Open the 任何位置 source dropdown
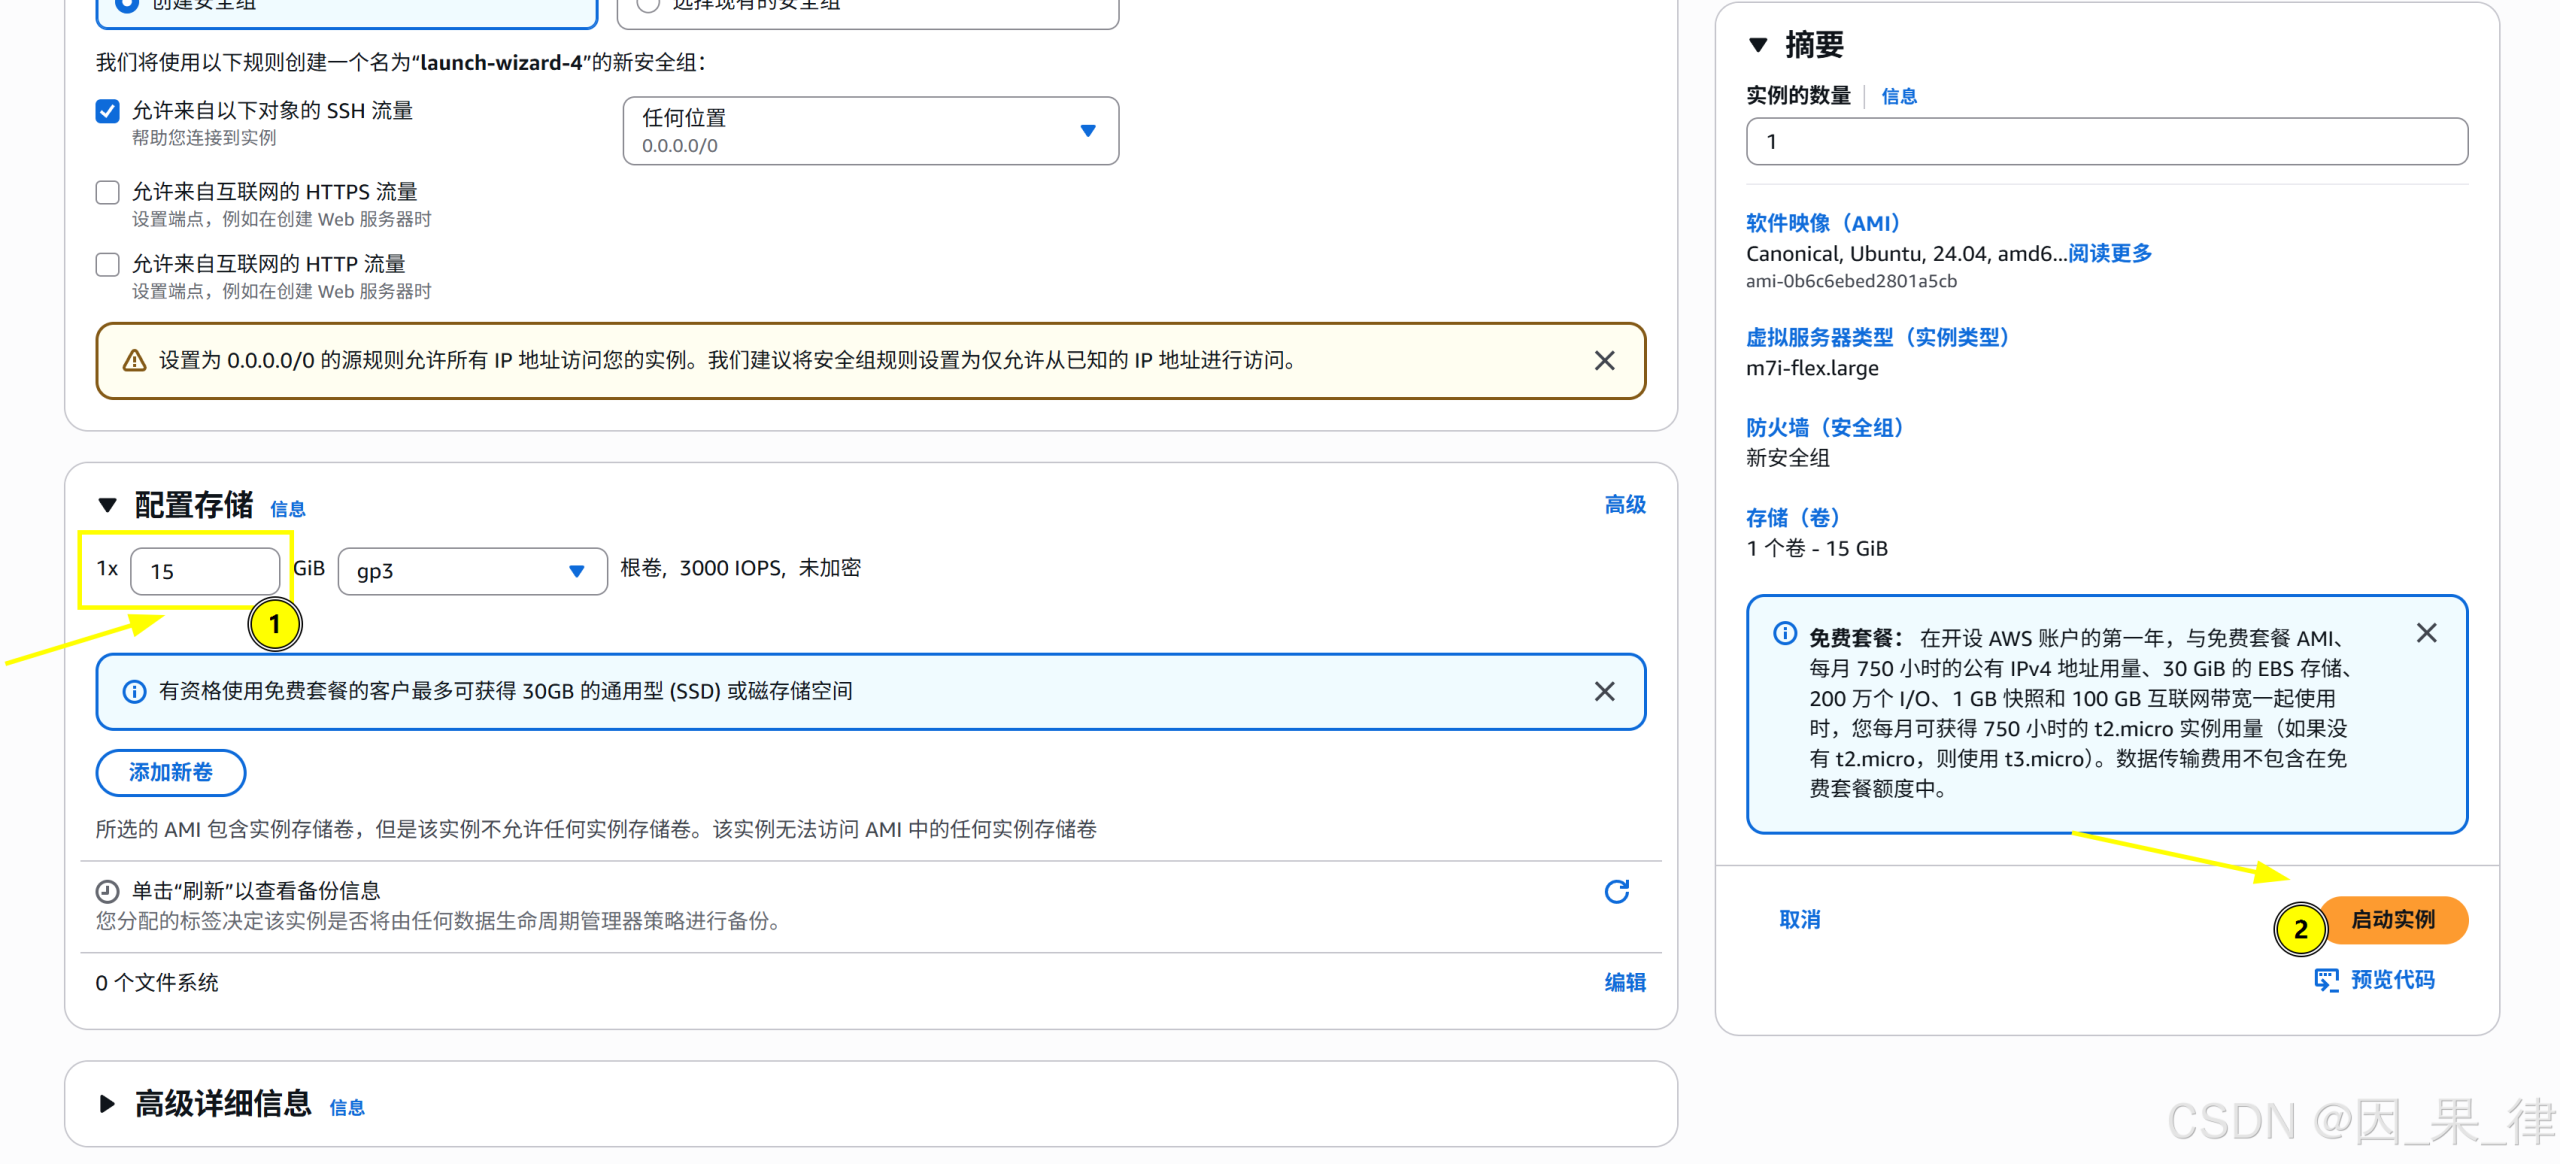 coord(1088,130)
